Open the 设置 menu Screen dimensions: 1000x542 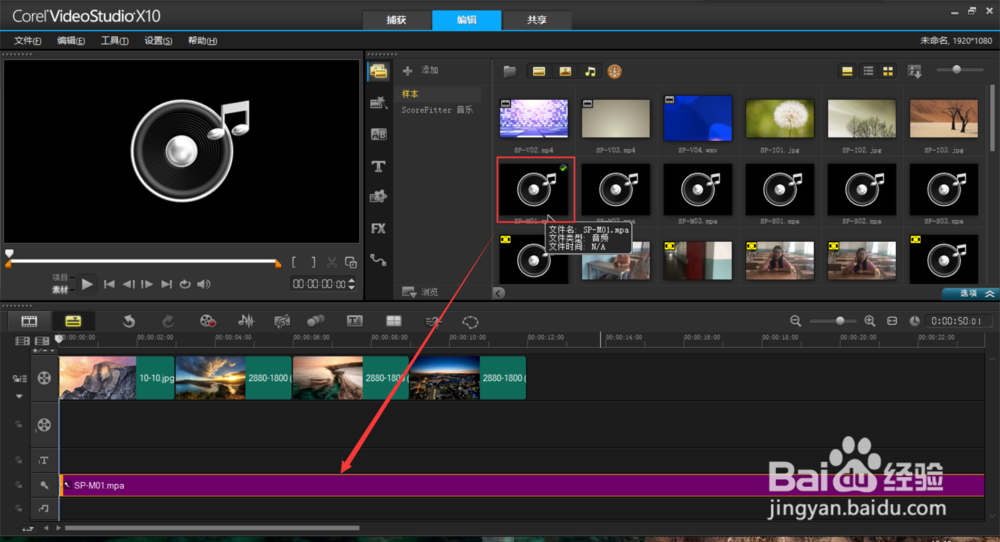point(158,41)
